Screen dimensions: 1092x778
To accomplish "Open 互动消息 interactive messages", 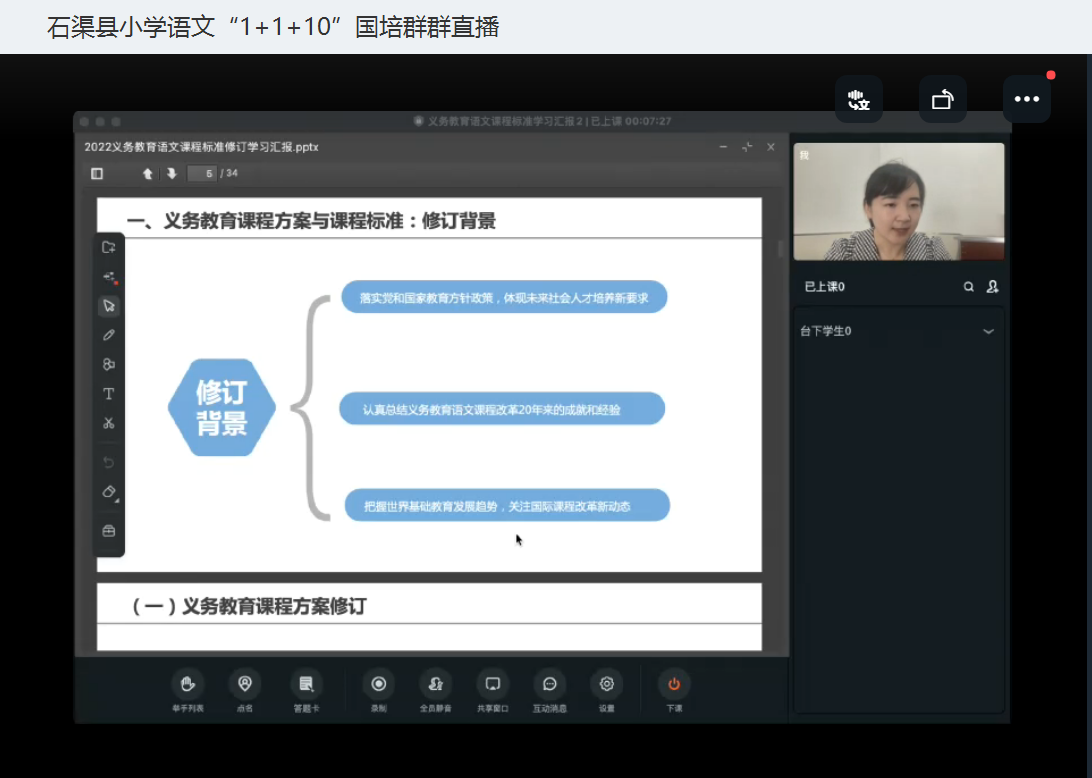I will point(549,684).
